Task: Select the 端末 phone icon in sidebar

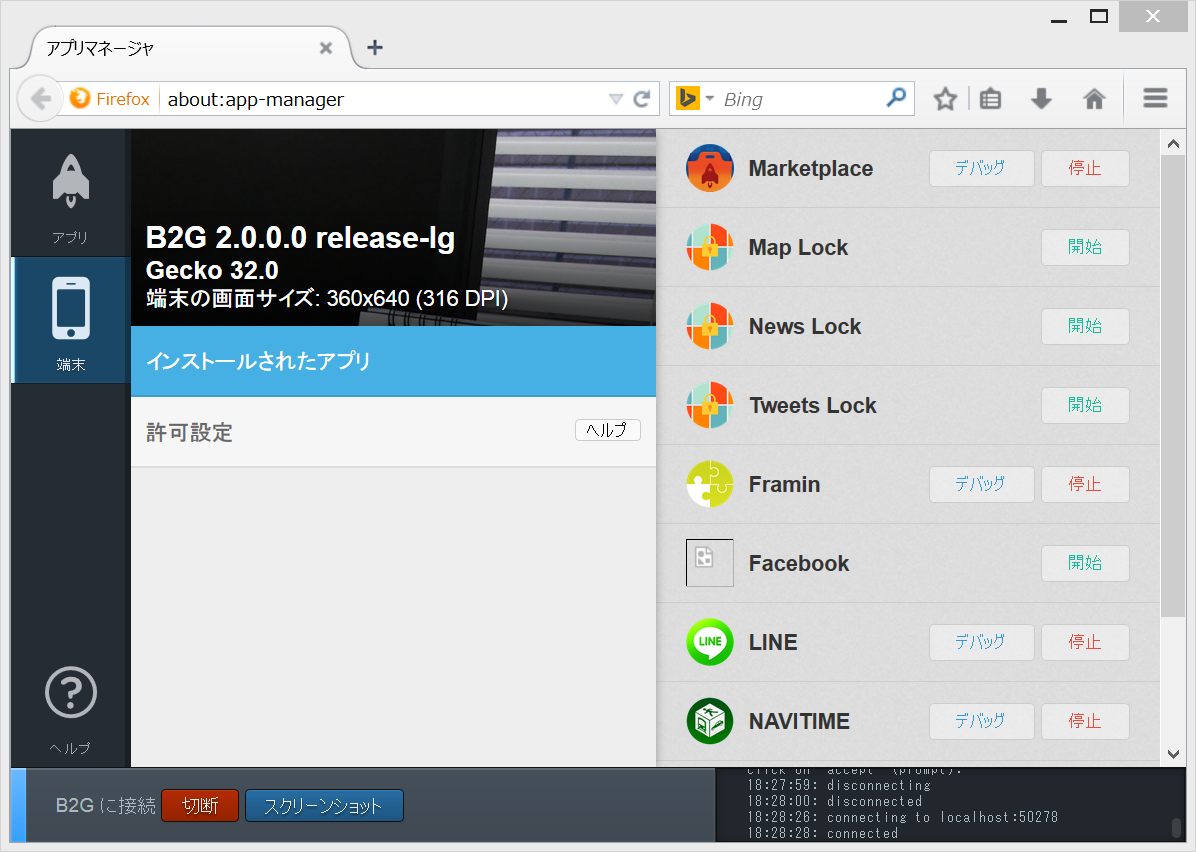Action: click(x=71, y=320)
